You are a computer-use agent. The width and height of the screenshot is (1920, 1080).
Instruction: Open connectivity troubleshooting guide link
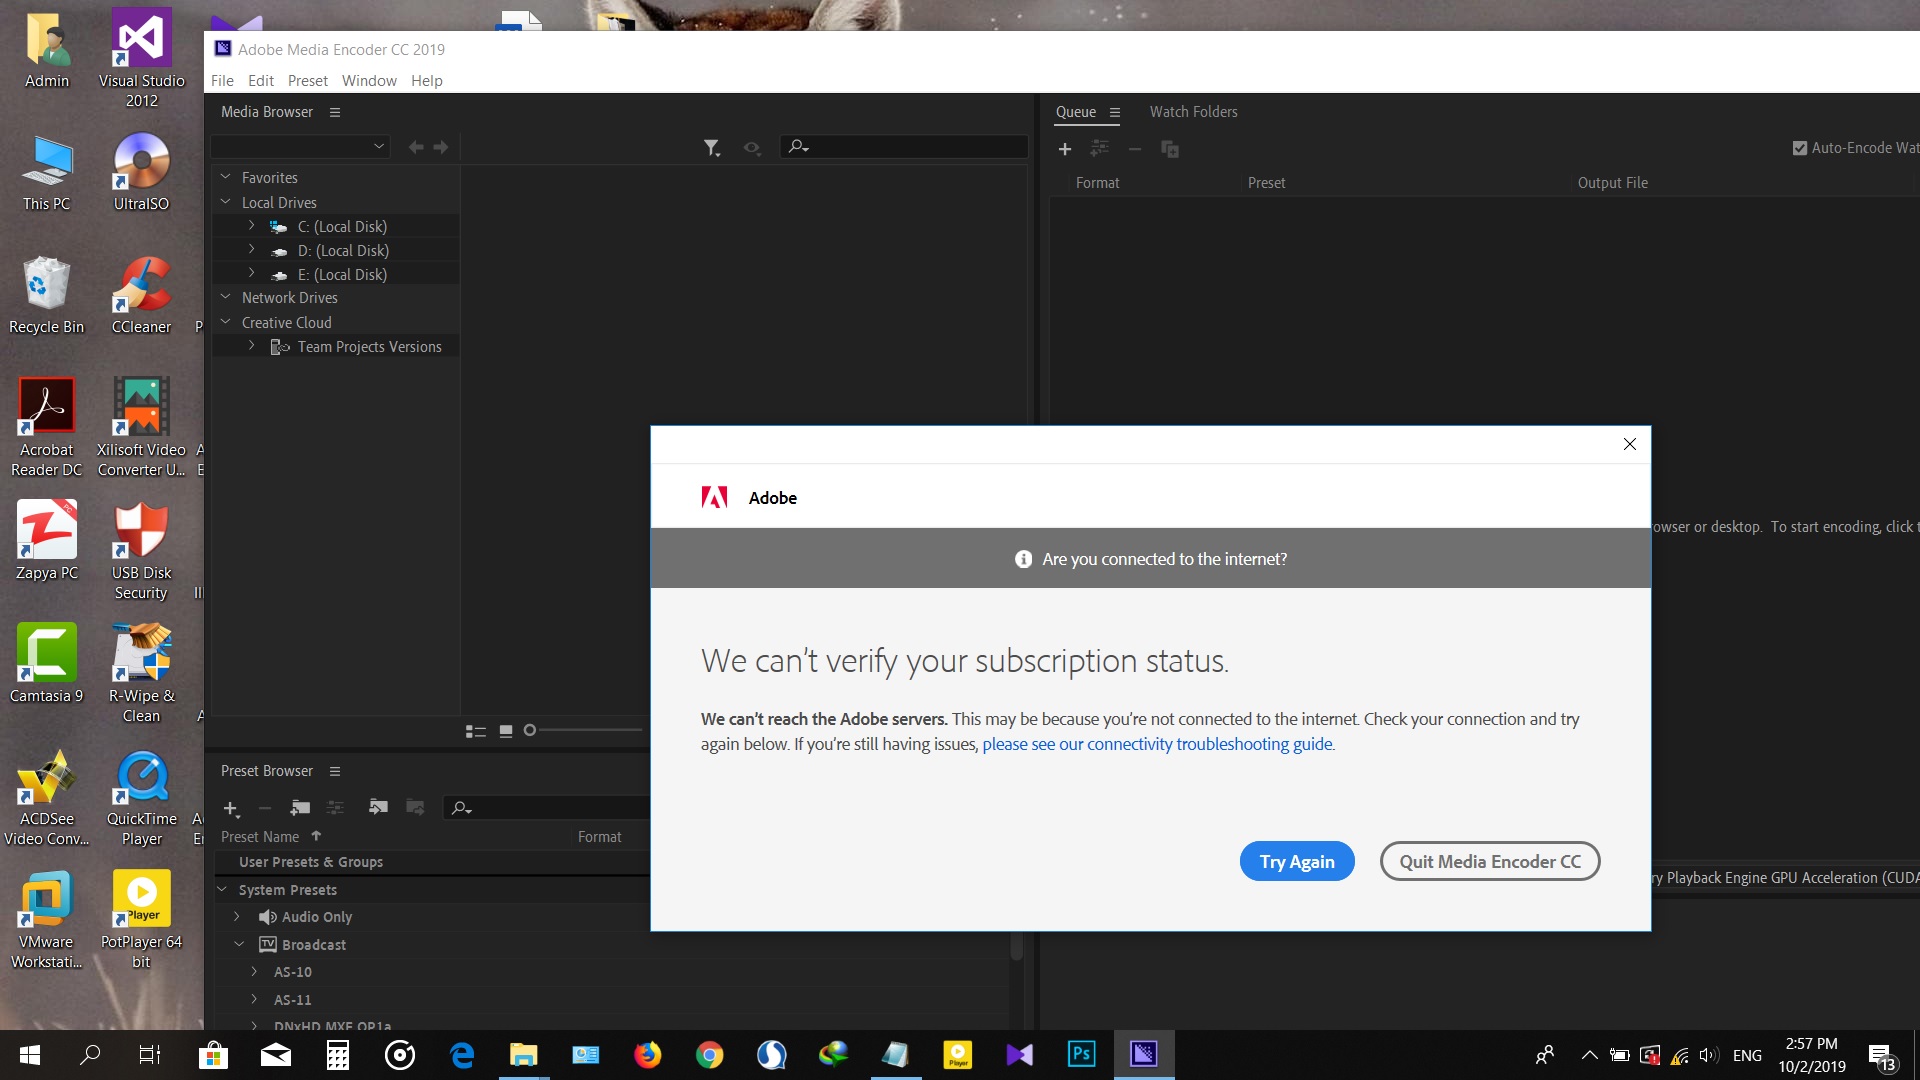click(x=1156, y=744)
